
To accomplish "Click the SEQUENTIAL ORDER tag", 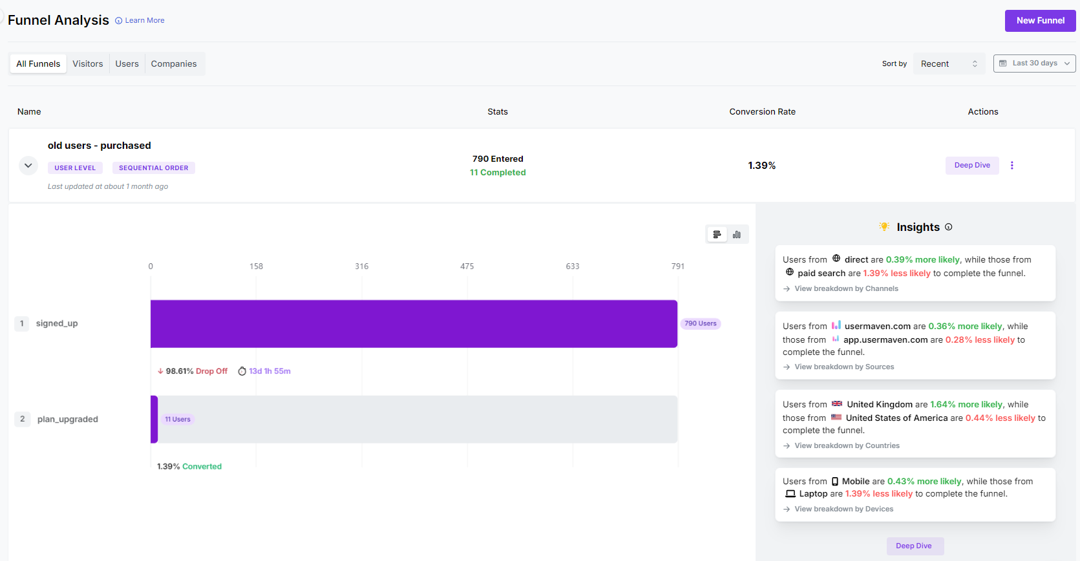I will click(x=154, y=167).
